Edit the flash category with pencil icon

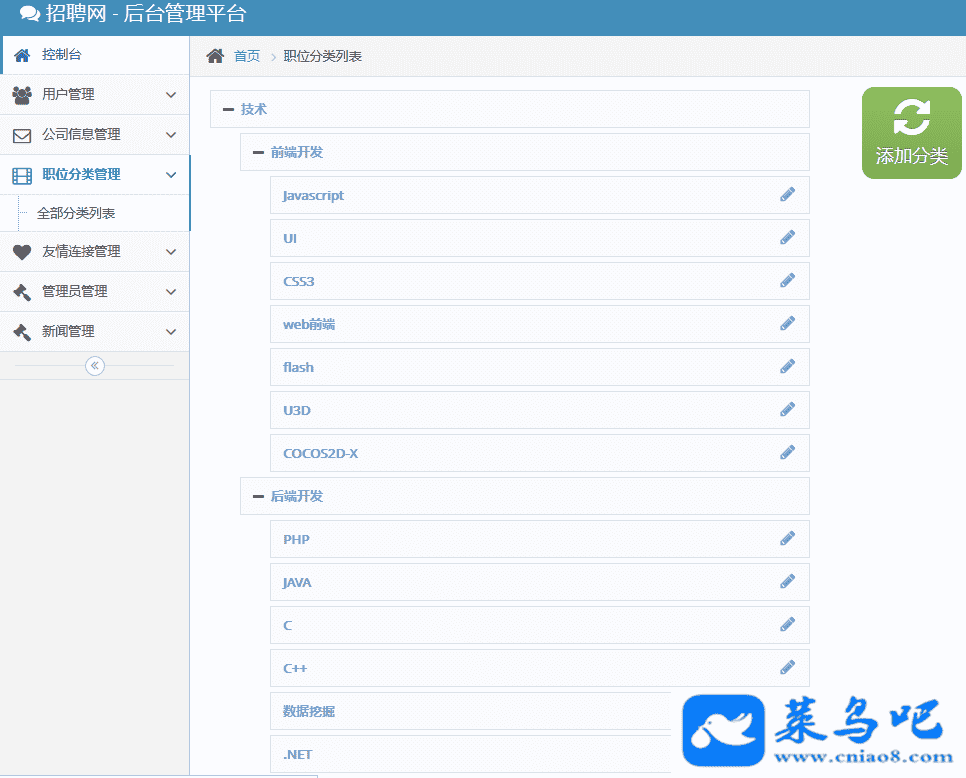[787, 367]
